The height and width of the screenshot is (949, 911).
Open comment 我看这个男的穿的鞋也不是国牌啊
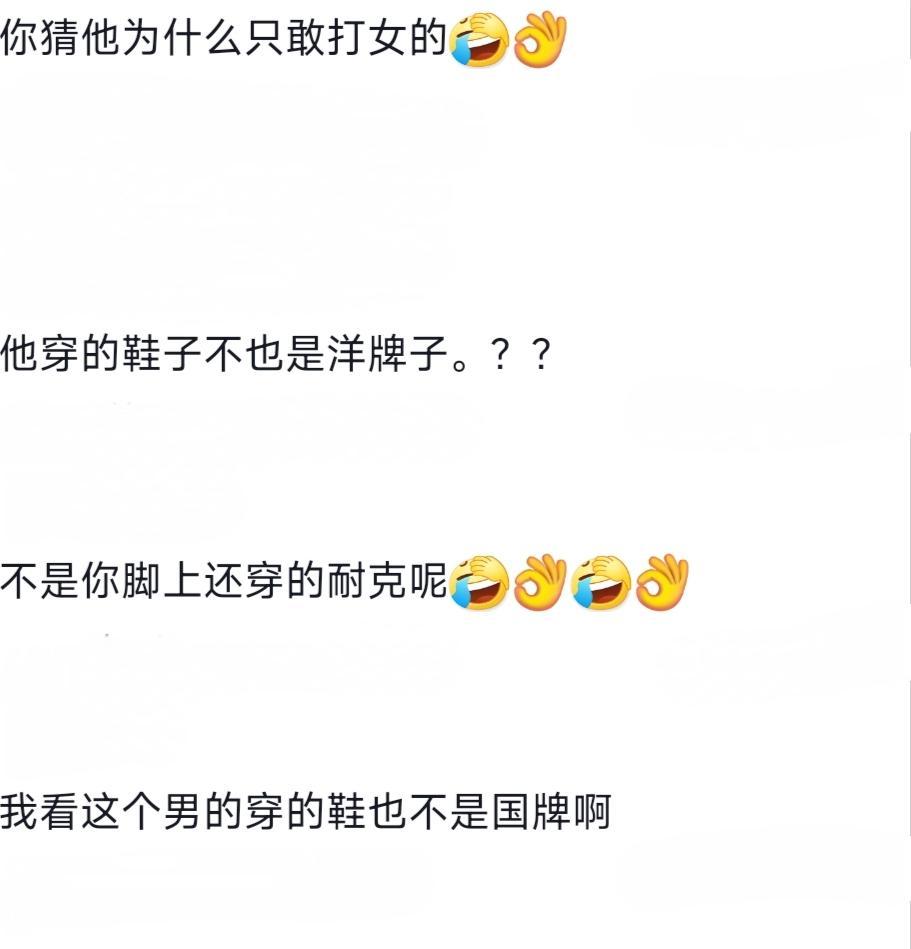coord(306,812)
